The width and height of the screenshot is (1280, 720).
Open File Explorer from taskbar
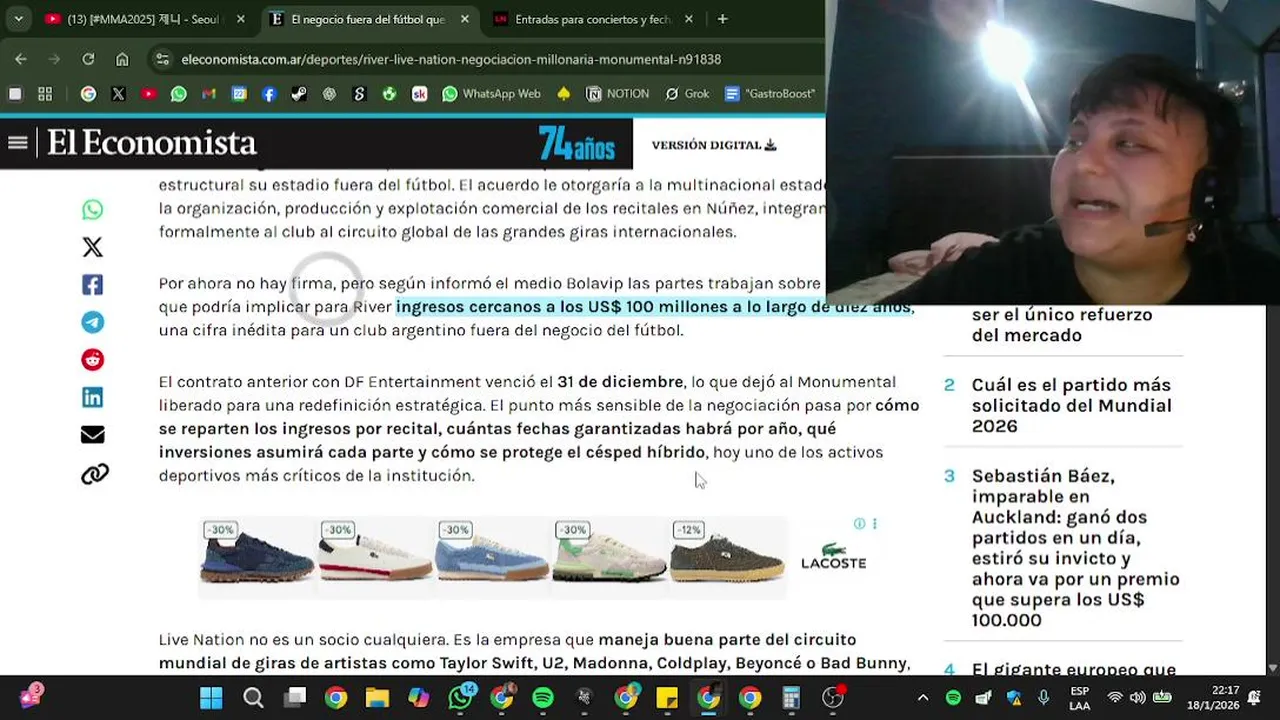click(377, 698)
